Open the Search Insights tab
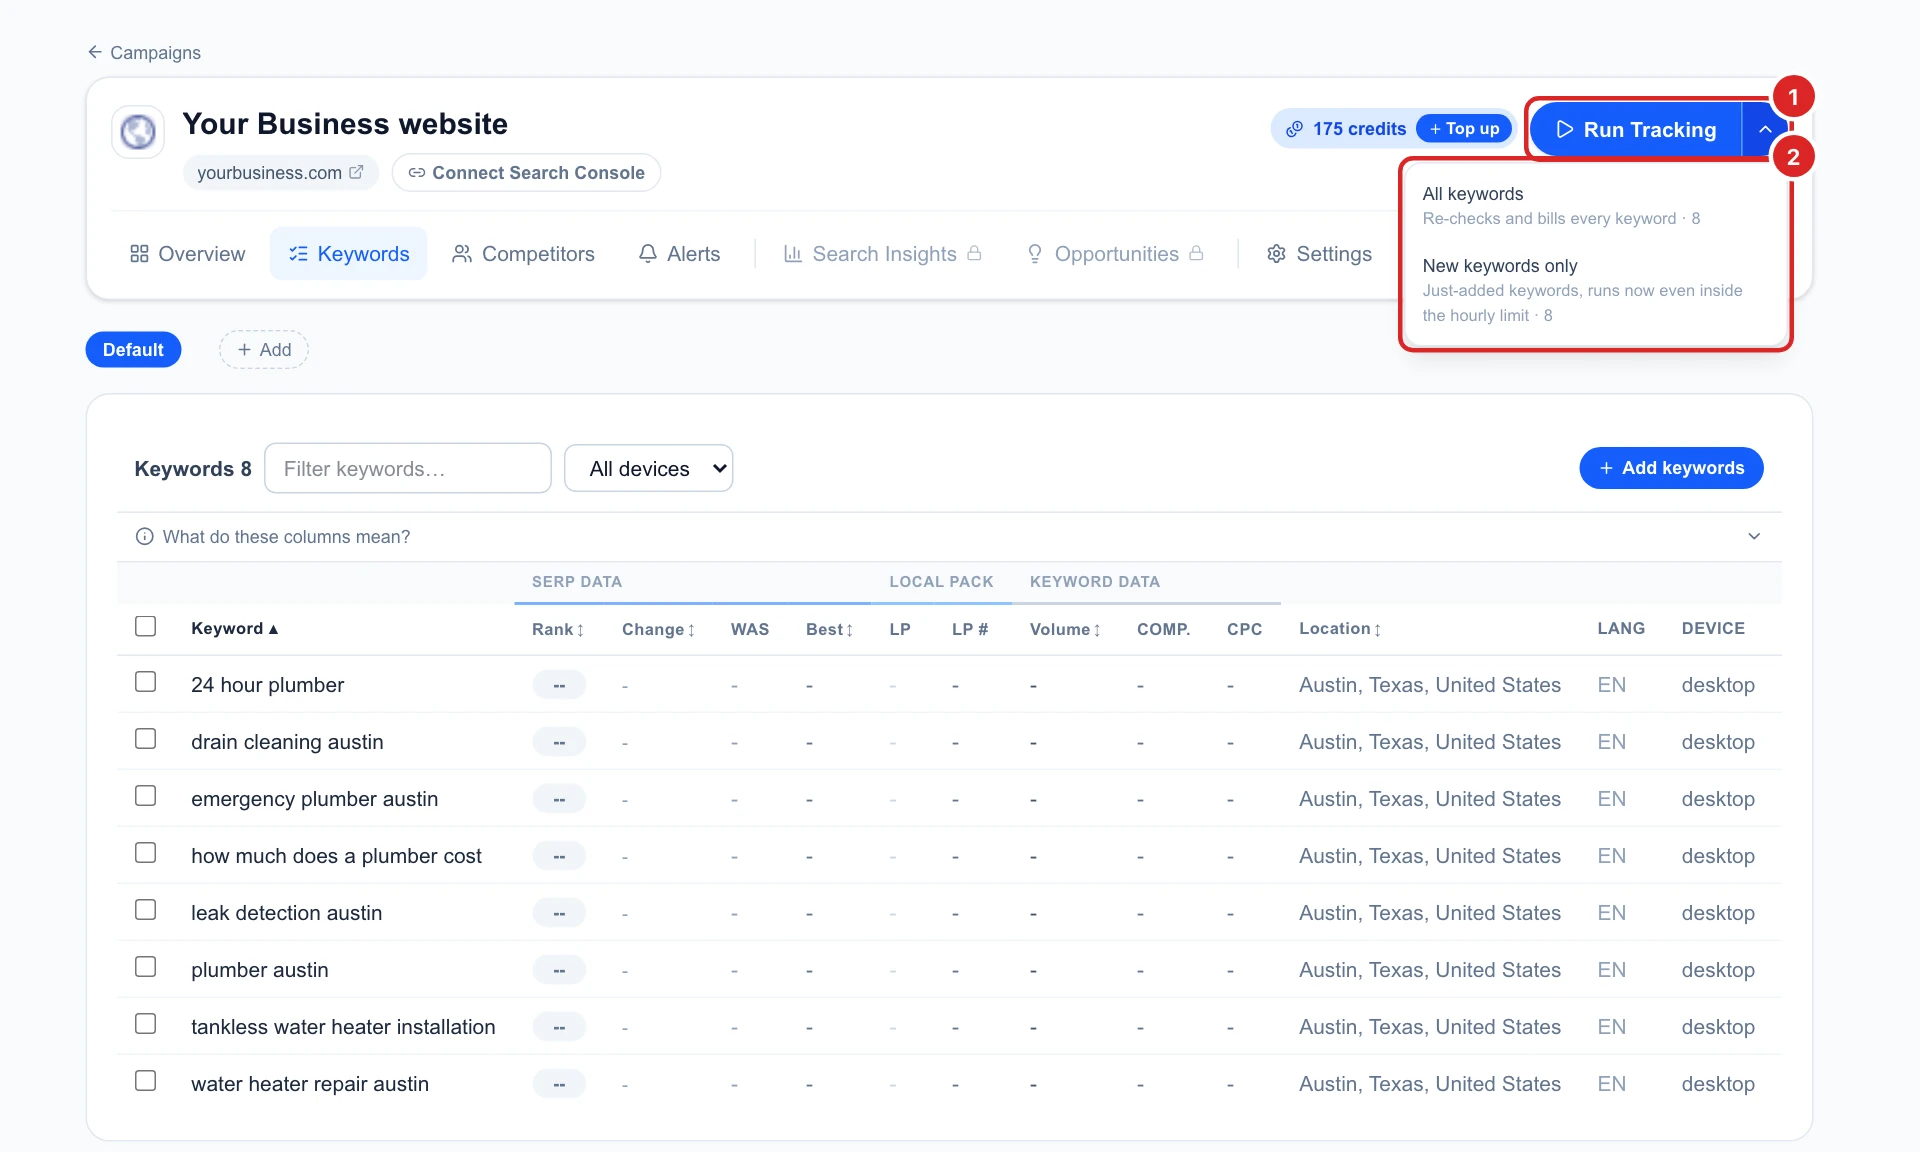 point(882,254)
